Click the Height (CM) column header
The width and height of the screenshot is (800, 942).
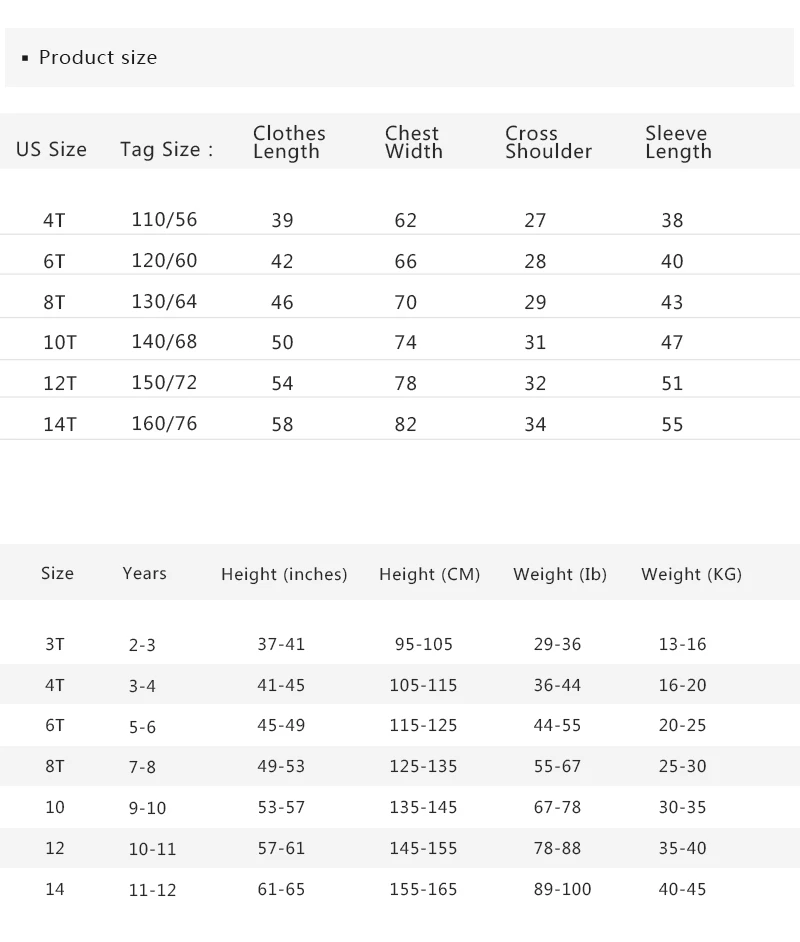click(429, 574)
